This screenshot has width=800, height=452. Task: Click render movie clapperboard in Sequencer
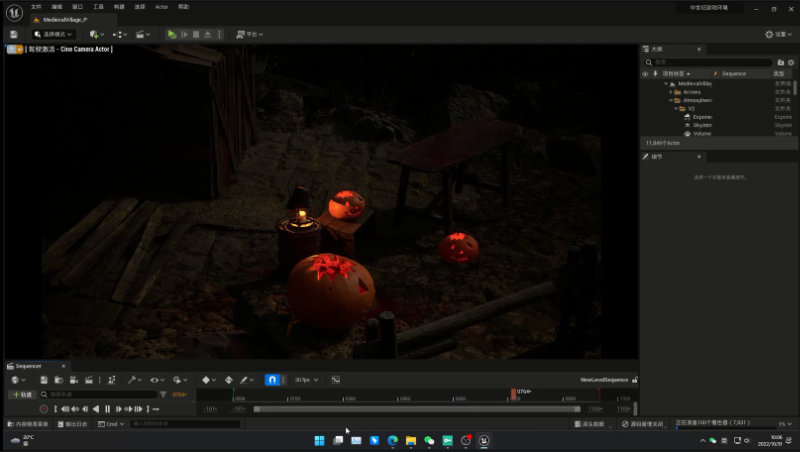89,380
